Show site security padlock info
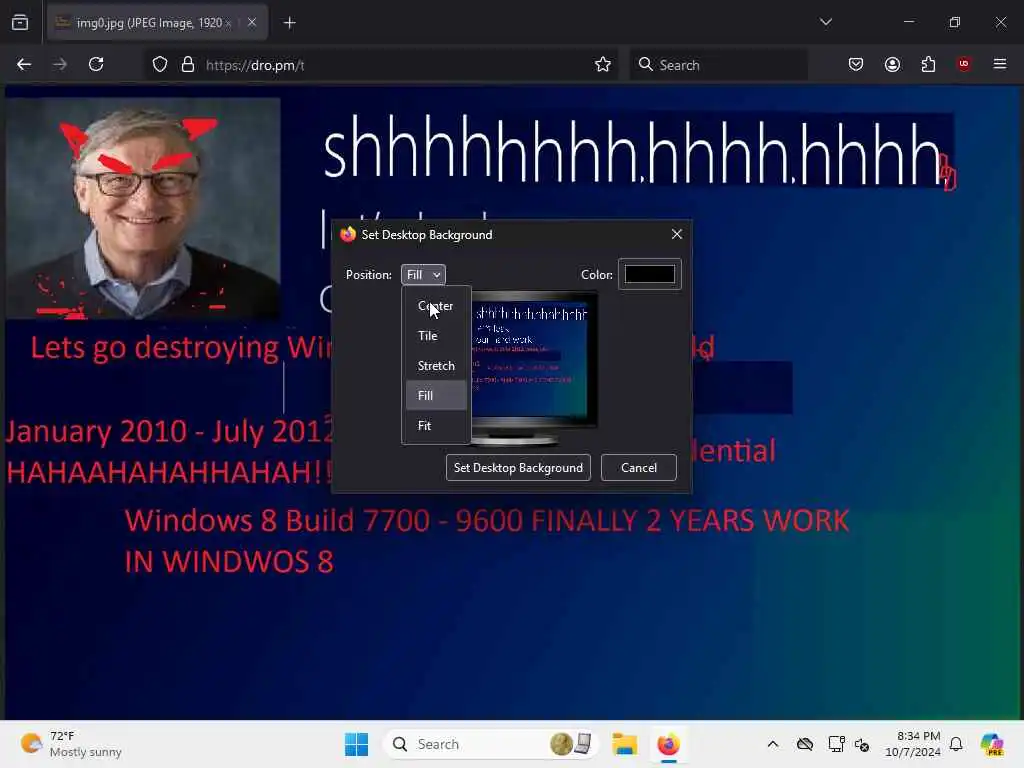1024x768 pixels. [188, 65]
